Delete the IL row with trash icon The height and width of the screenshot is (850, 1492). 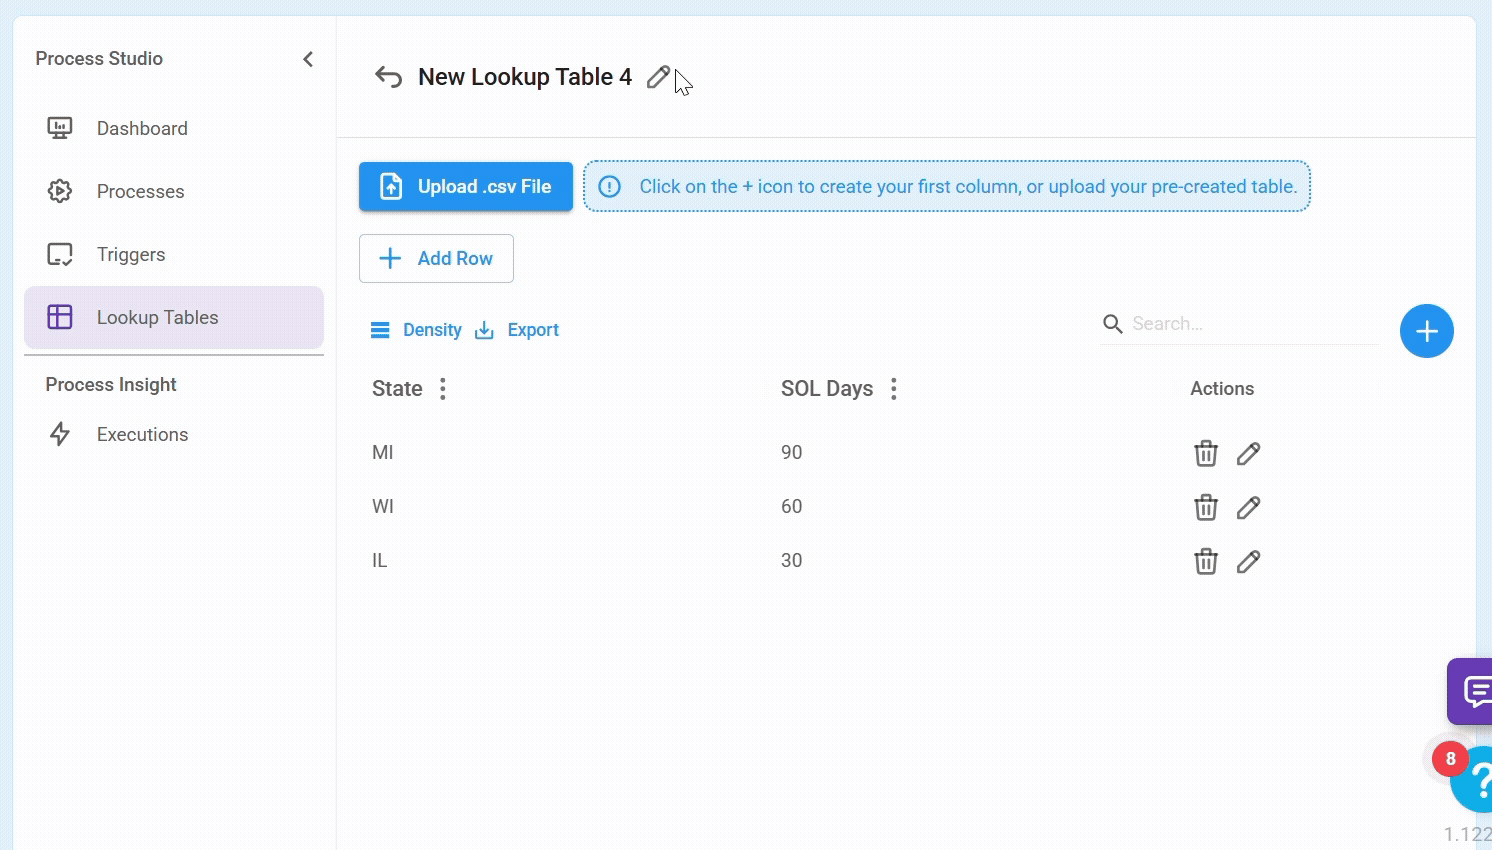pos(1206,561)
